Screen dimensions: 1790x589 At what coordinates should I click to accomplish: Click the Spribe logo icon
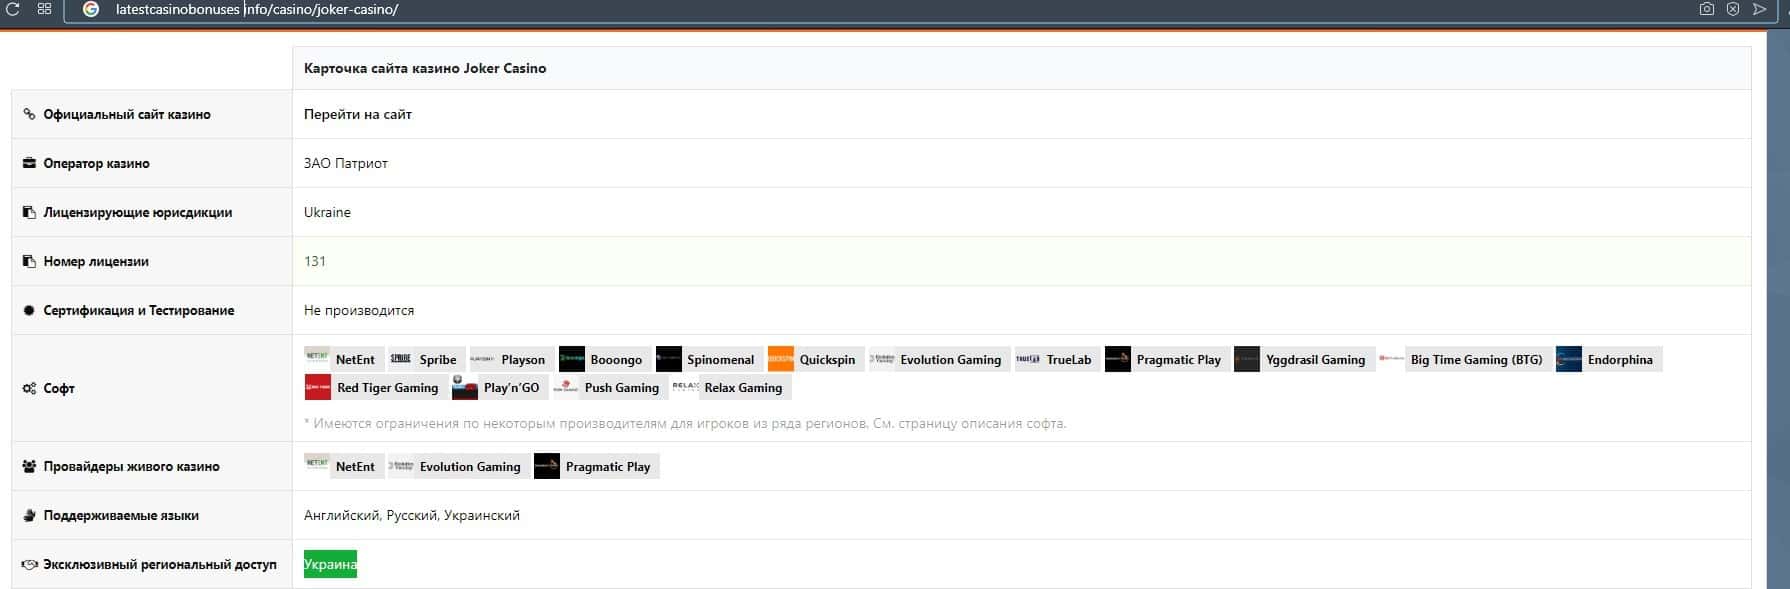coord(401,358)
